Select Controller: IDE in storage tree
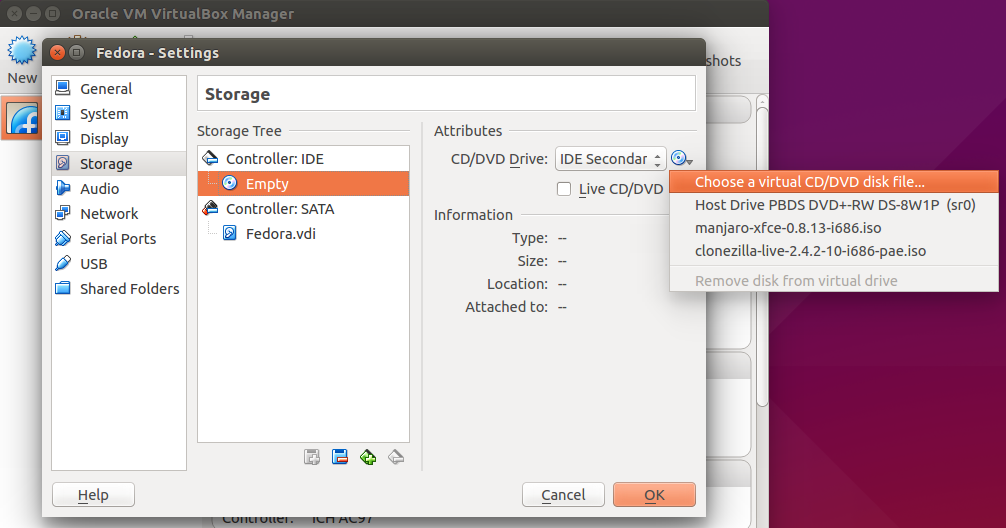 coord(303,158)
